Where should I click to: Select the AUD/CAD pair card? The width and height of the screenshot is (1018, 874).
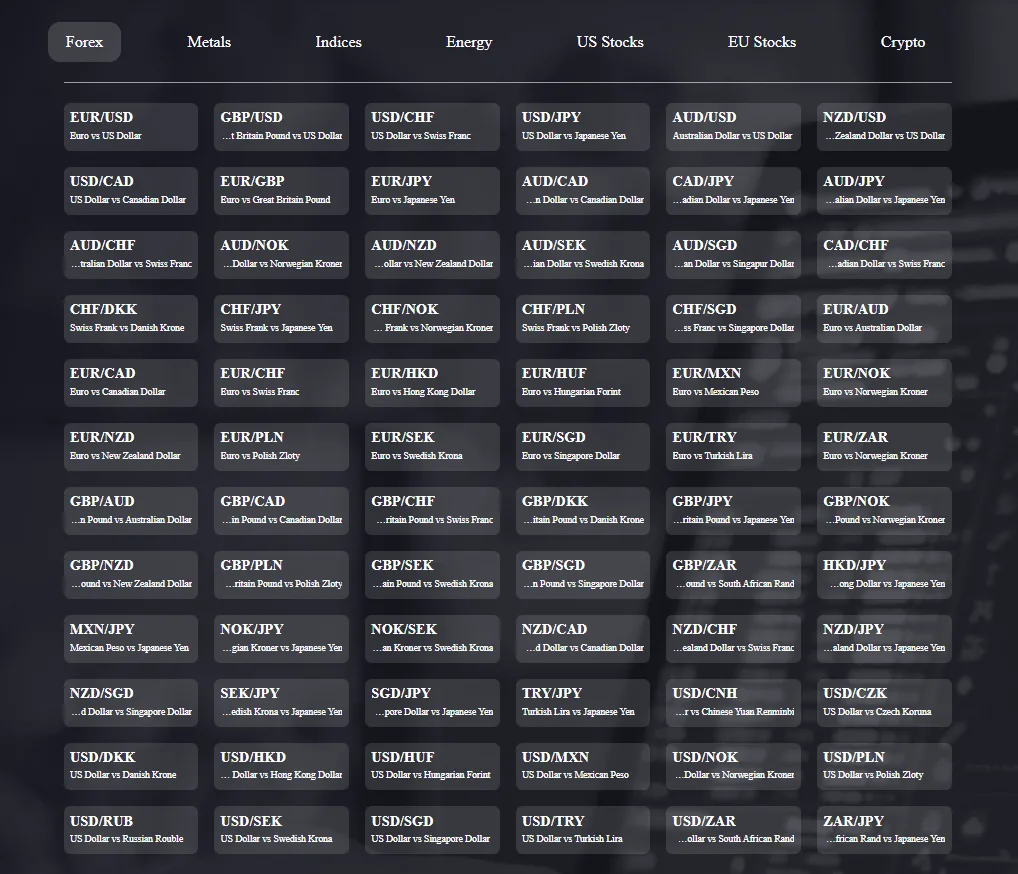click(582, 190)
